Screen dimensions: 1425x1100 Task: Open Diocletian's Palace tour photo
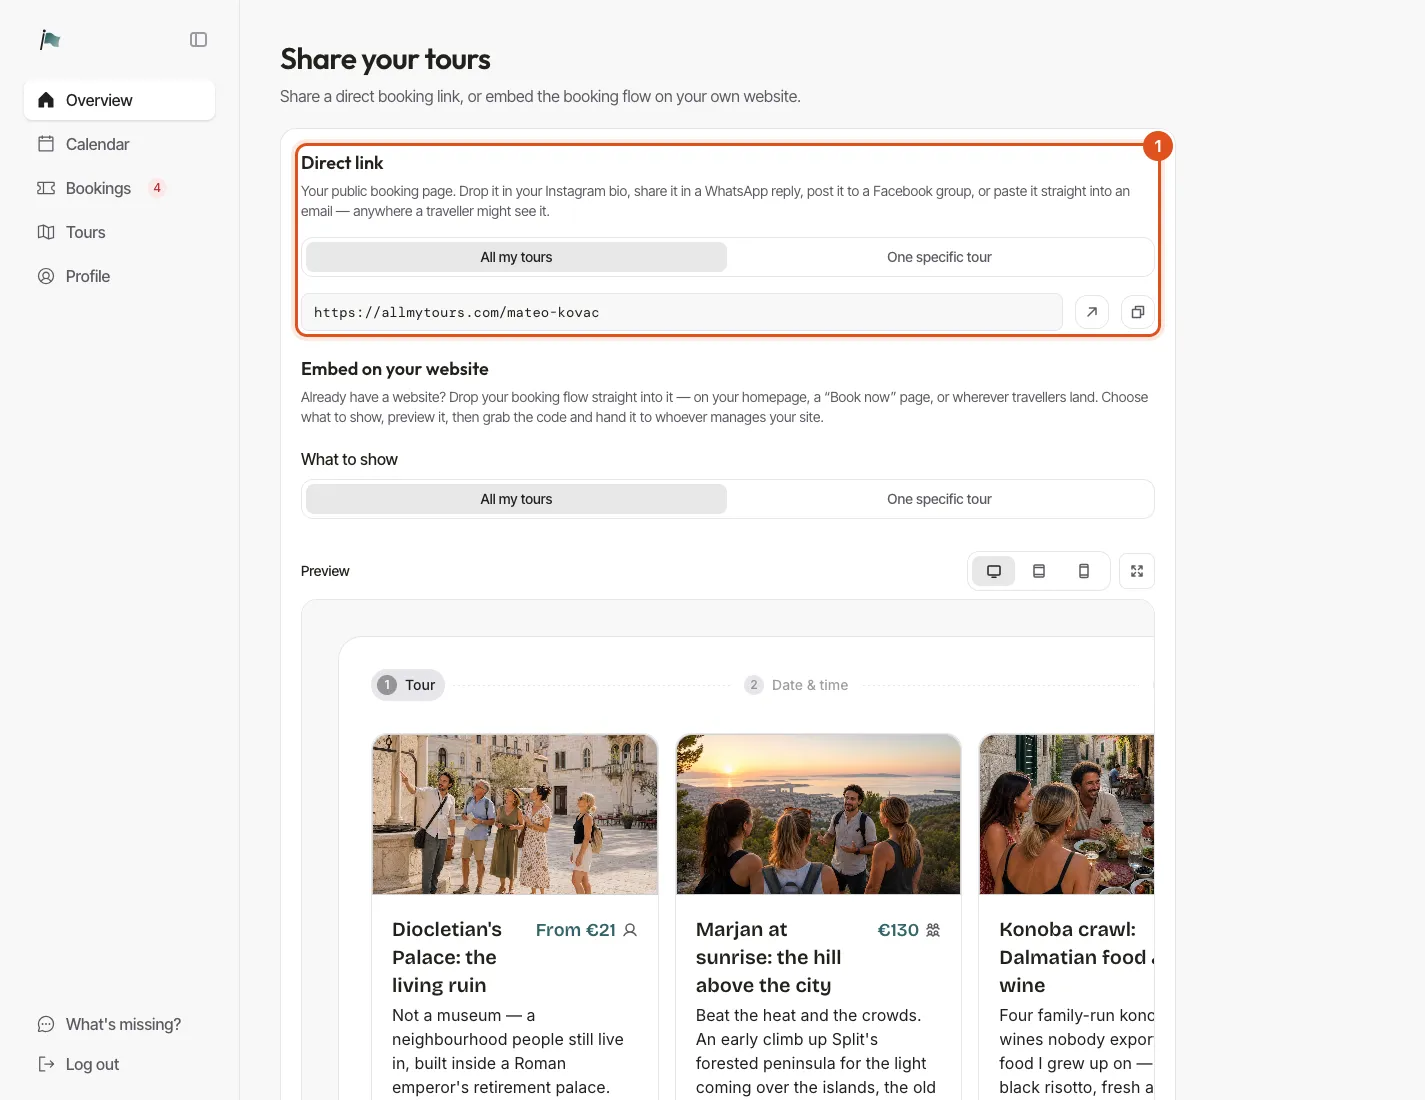point(515,814)
